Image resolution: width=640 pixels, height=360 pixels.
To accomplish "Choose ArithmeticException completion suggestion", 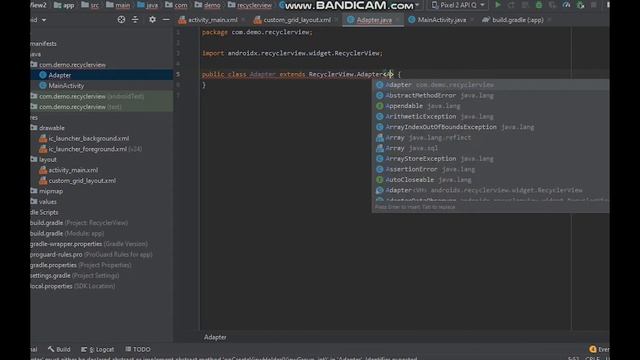I will point(491,117).
